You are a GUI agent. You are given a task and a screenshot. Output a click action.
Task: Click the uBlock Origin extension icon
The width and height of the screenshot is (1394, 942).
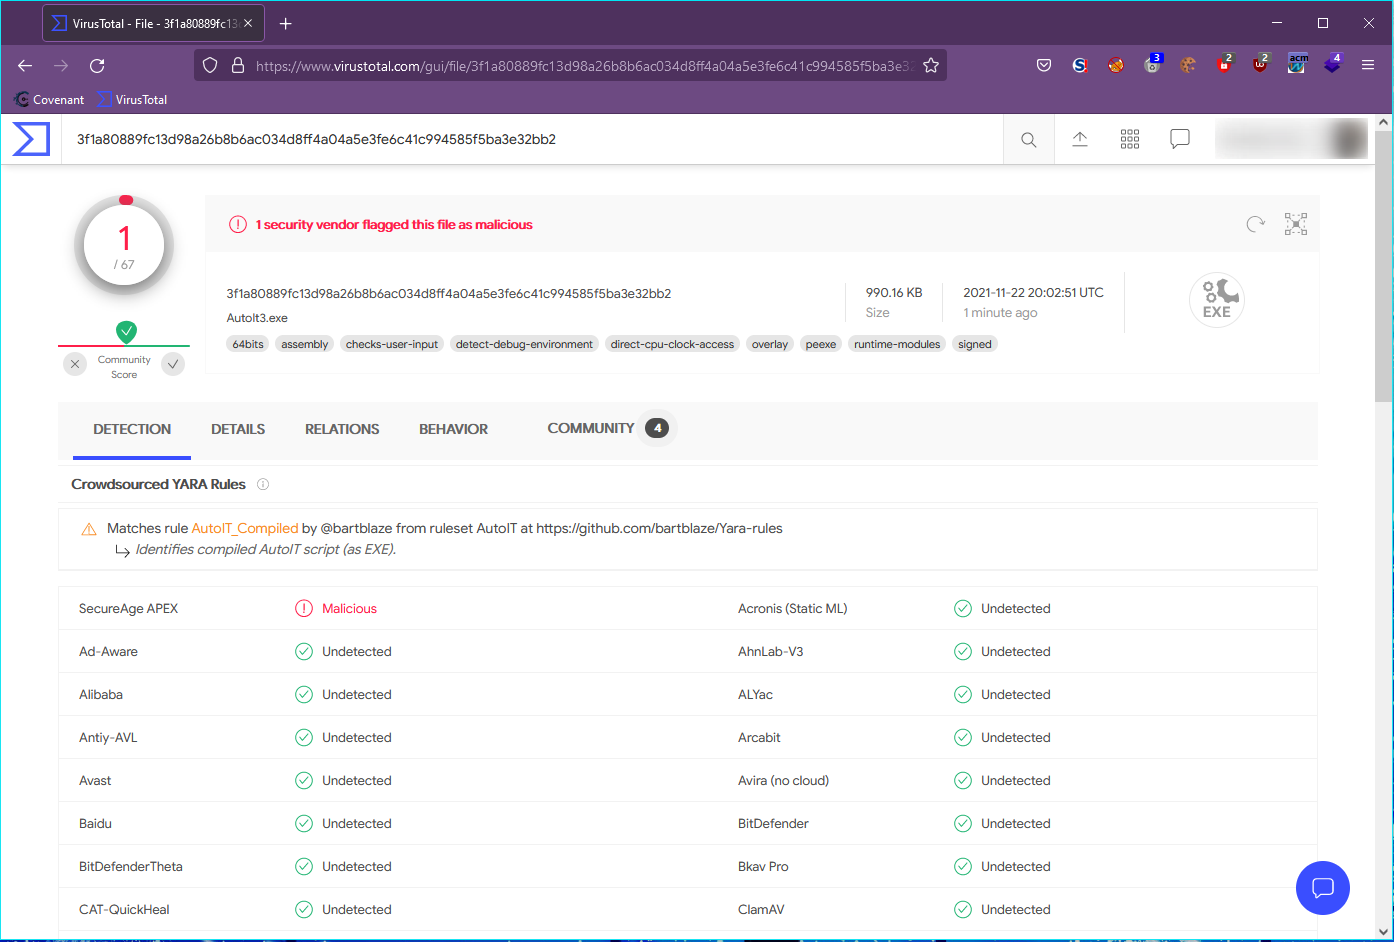tap(1260, 64)
